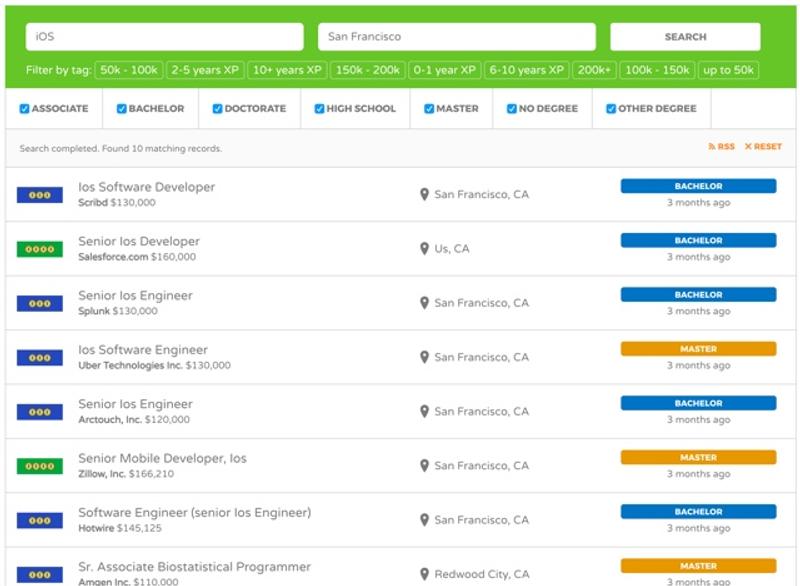Image resolution: width=800 pixels, height=586 pixels.
Task: Filter by the 50k - 100k salary tag
Action: coord(129,70)
